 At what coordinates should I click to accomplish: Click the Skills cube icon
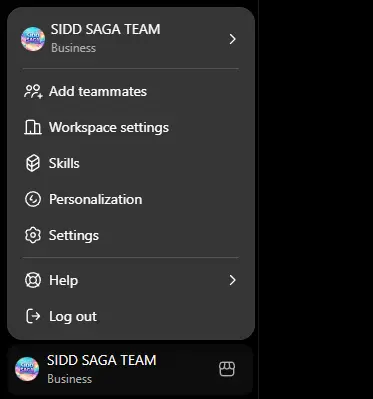pyautogui.click(x=33, y=163)
